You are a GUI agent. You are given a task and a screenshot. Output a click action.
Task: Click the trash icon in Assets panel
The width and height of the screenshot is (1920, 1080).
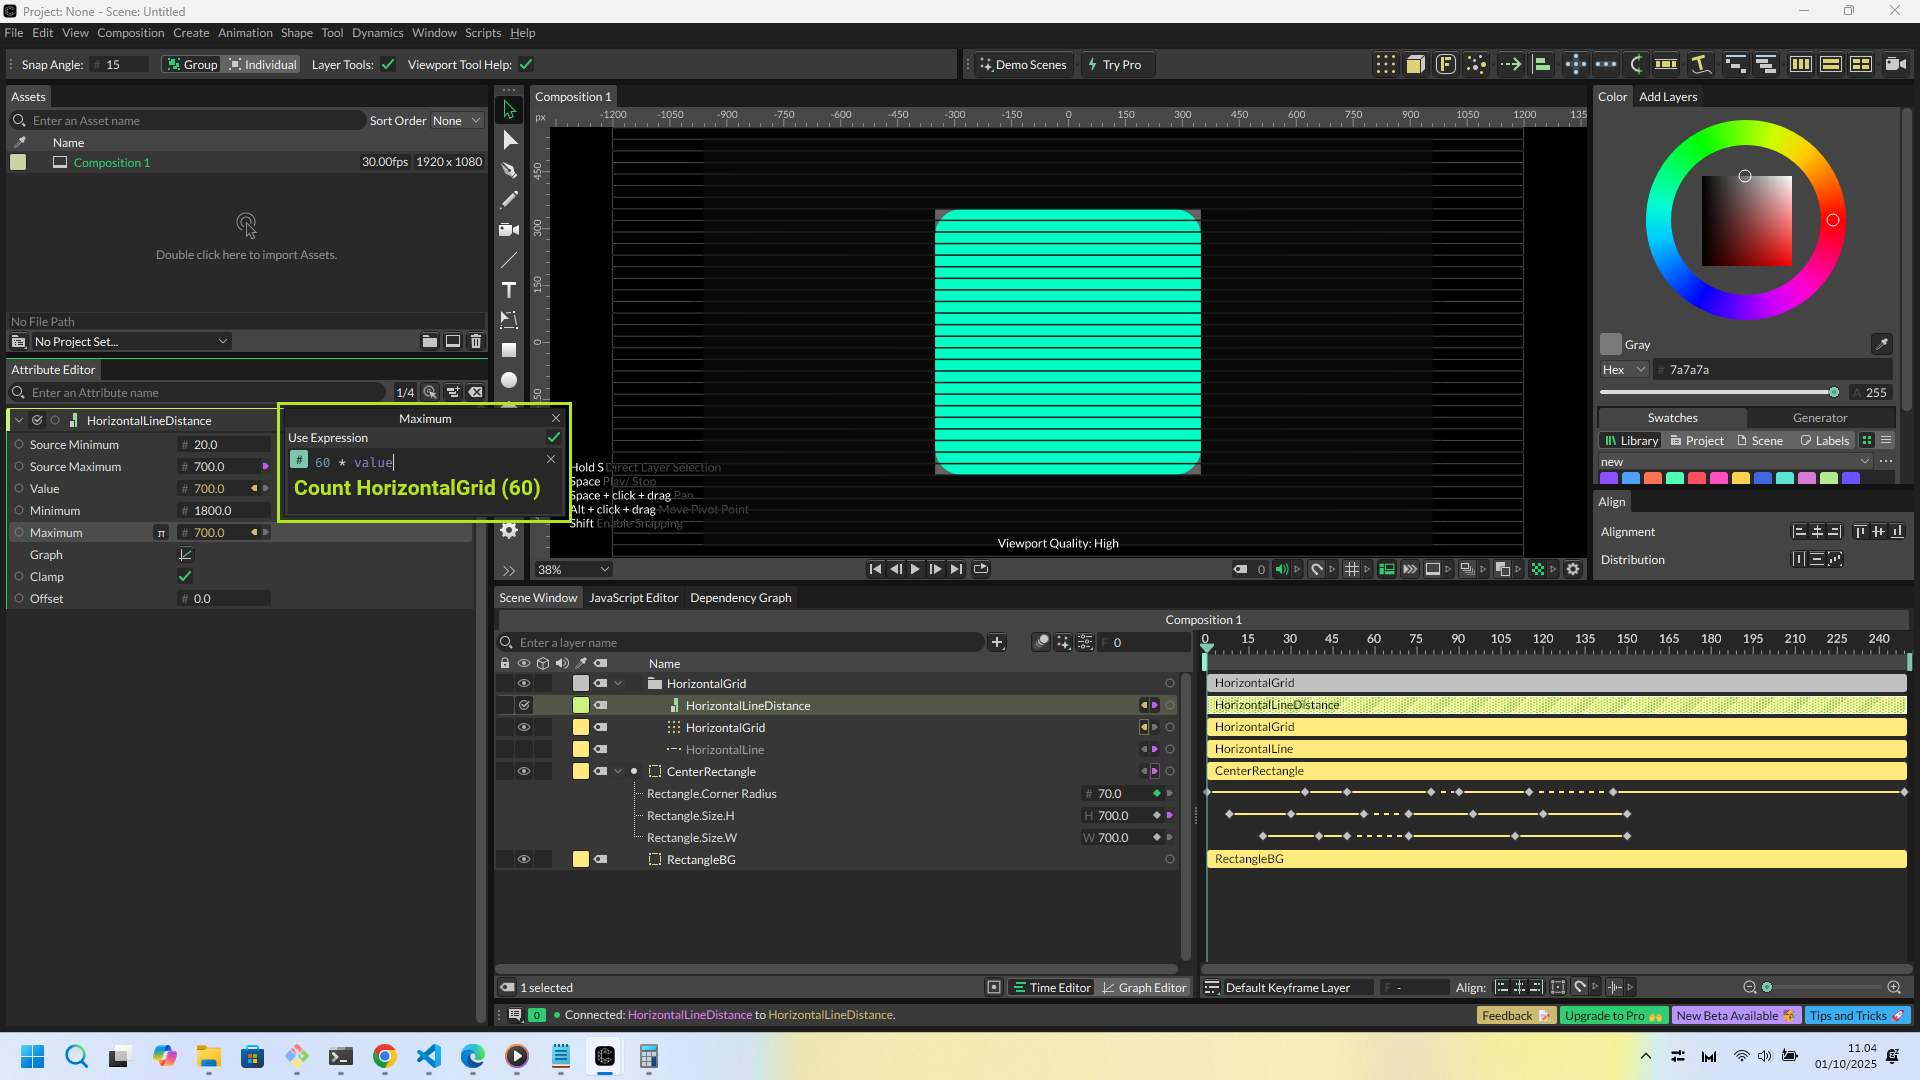476,342
